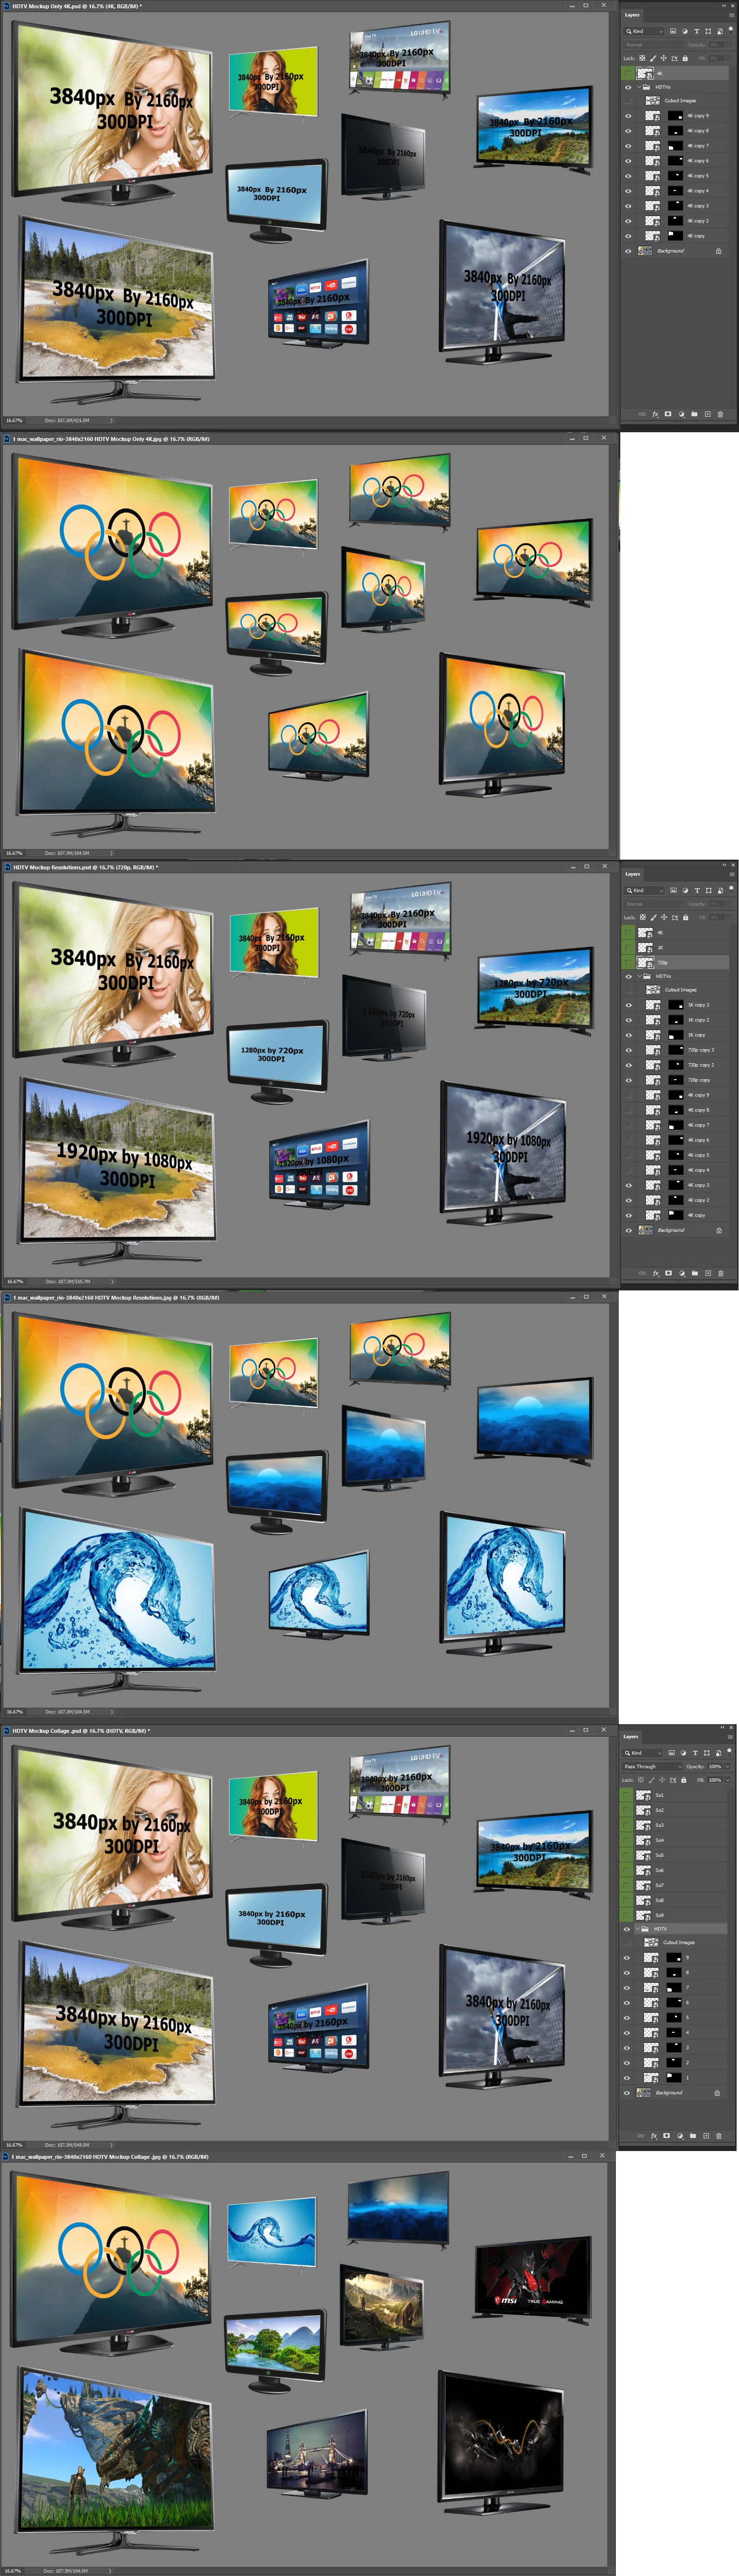Filter type layers in Only 4K.psd Layers panel
Screen dimensions: 739x2576
[x=697, y=31]
